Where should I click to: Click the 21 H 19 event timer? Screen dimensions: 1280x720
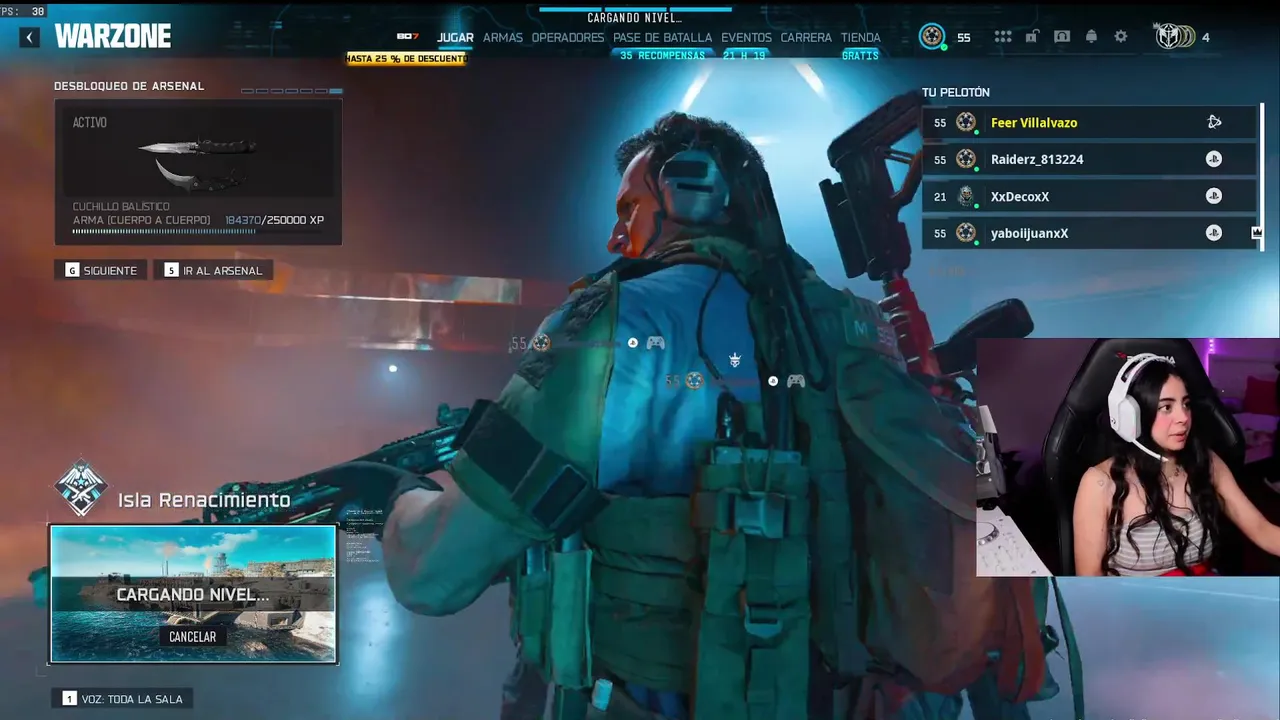(744, 56)
